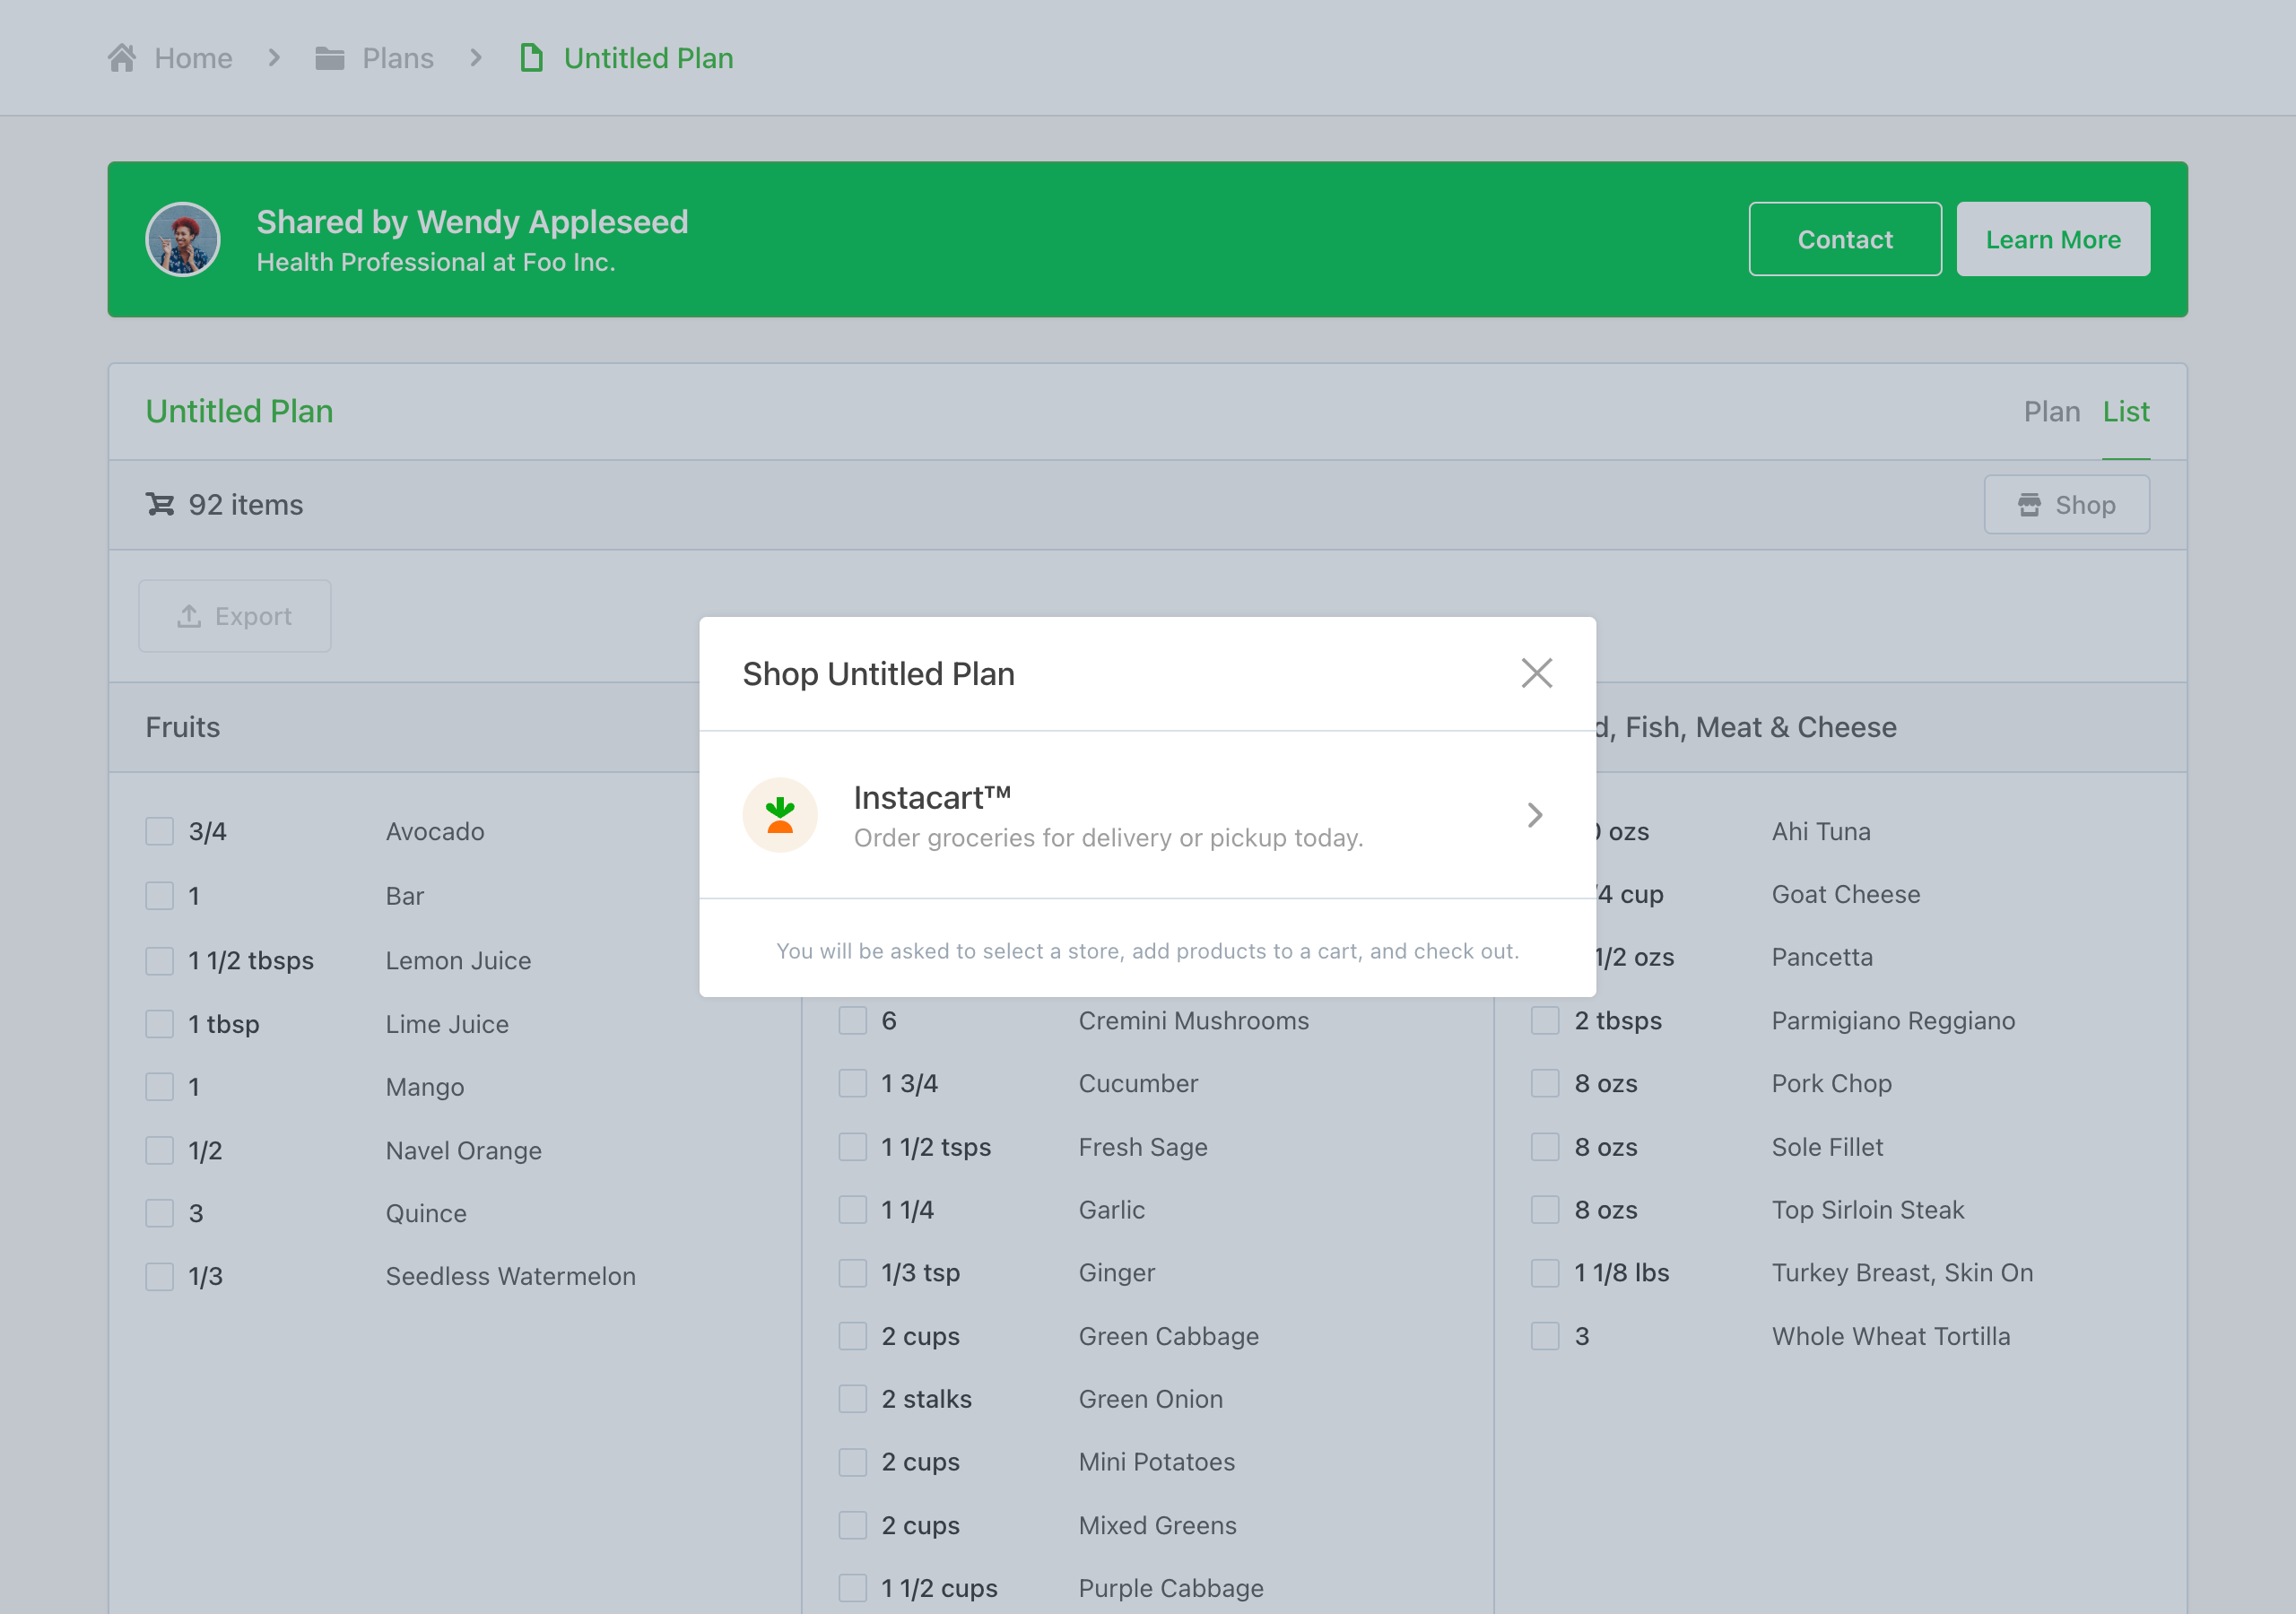The image size is (2296, 1614).
Task: Check the Avocado checkbox
Action: pyautogui.click(x=160, y=831)
